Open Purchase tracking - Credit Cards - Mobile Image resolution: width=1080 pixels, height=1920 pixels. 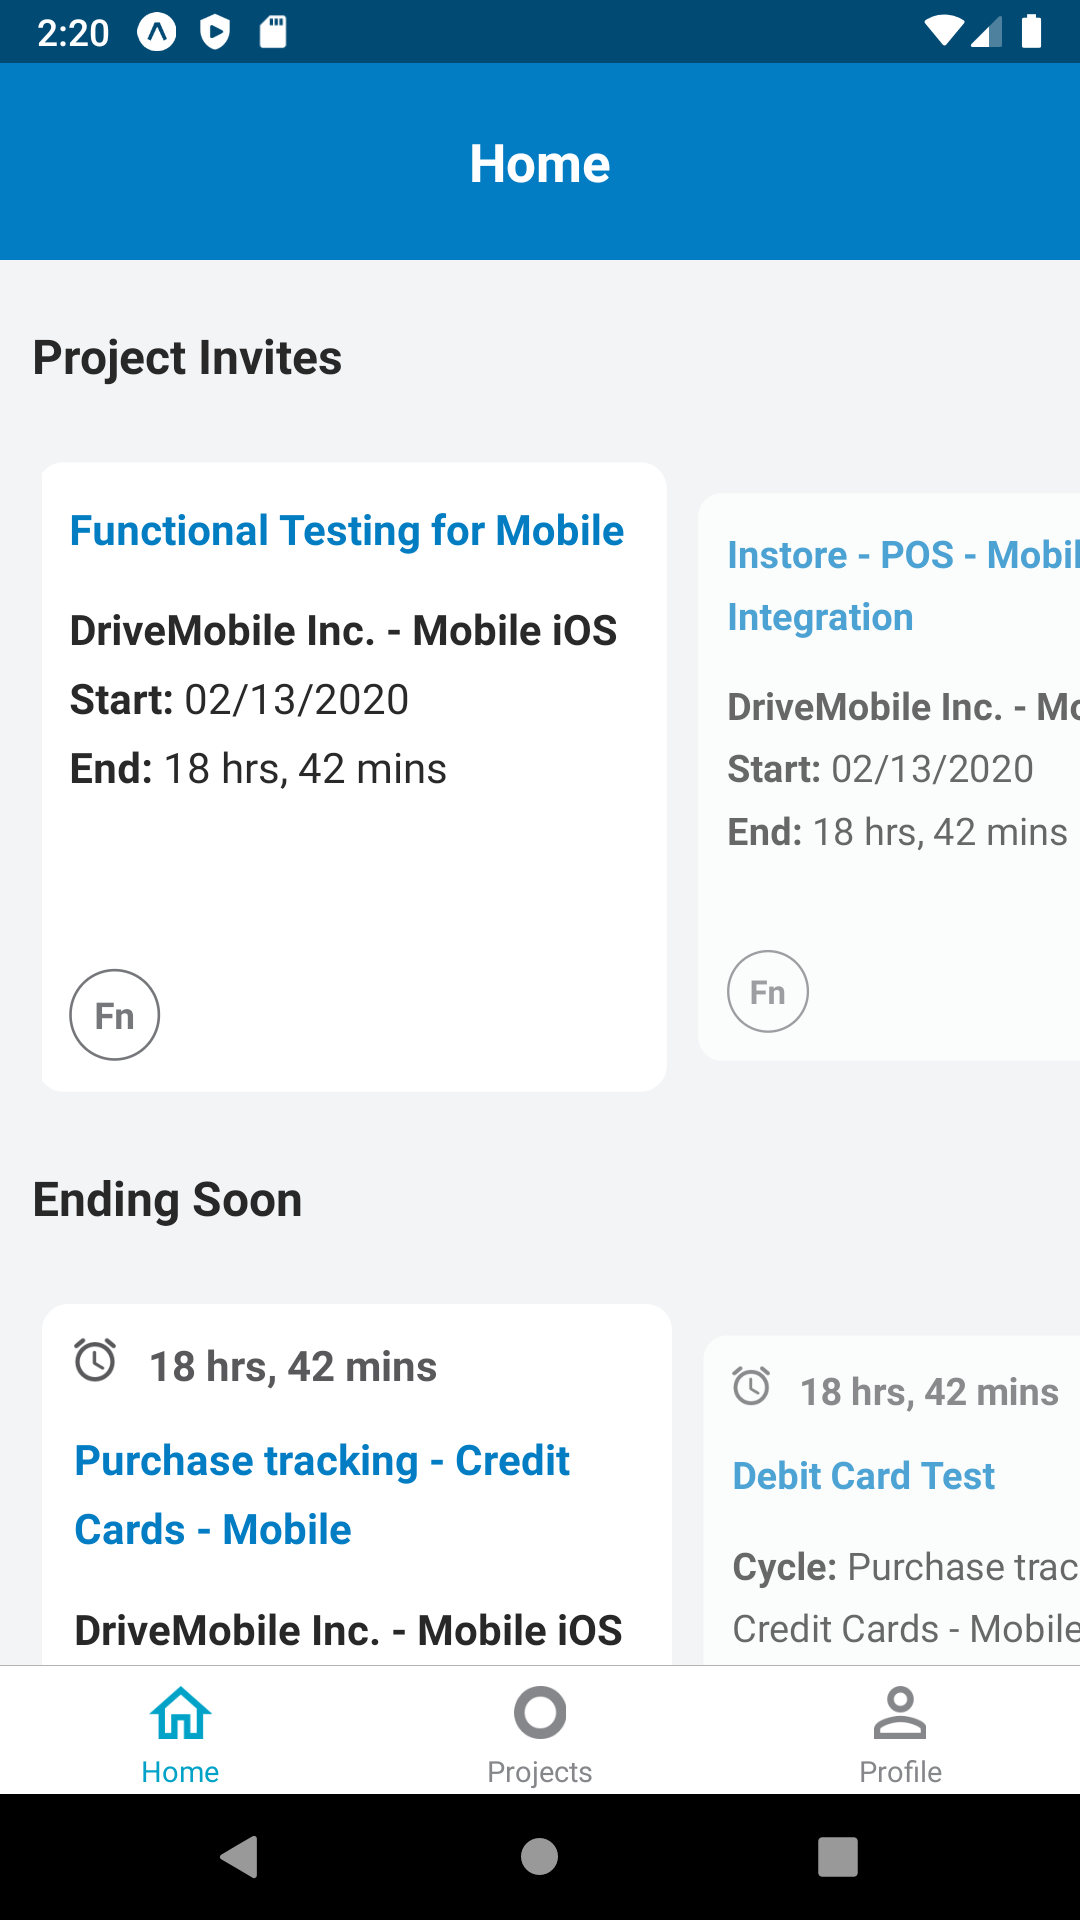click(322, 1495)
